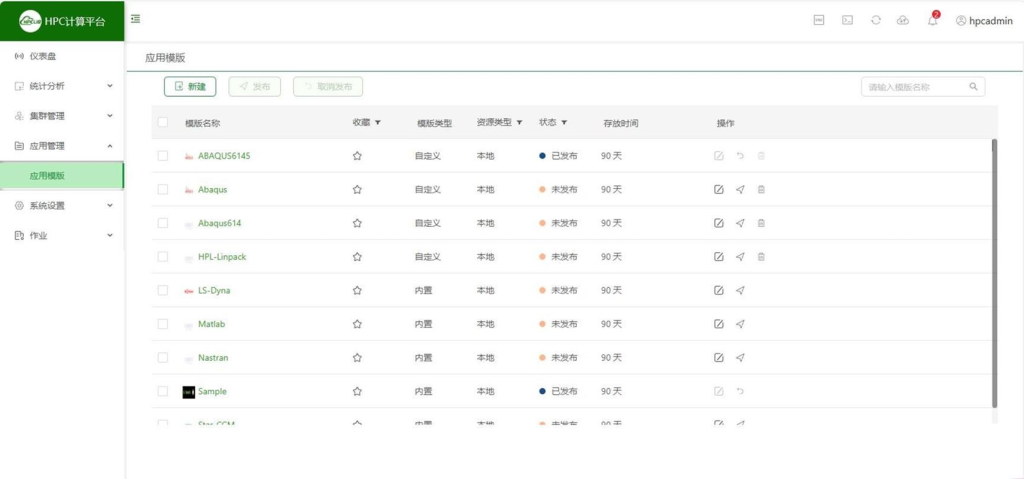Publish the Matlab template
Image resolution: width=1024 pixels, height=479 pixels.
pos(740,324)
